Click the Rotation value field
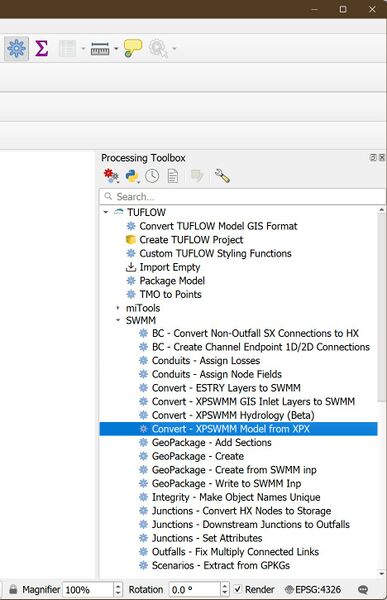The image size is (387, 600). point(195,589)
